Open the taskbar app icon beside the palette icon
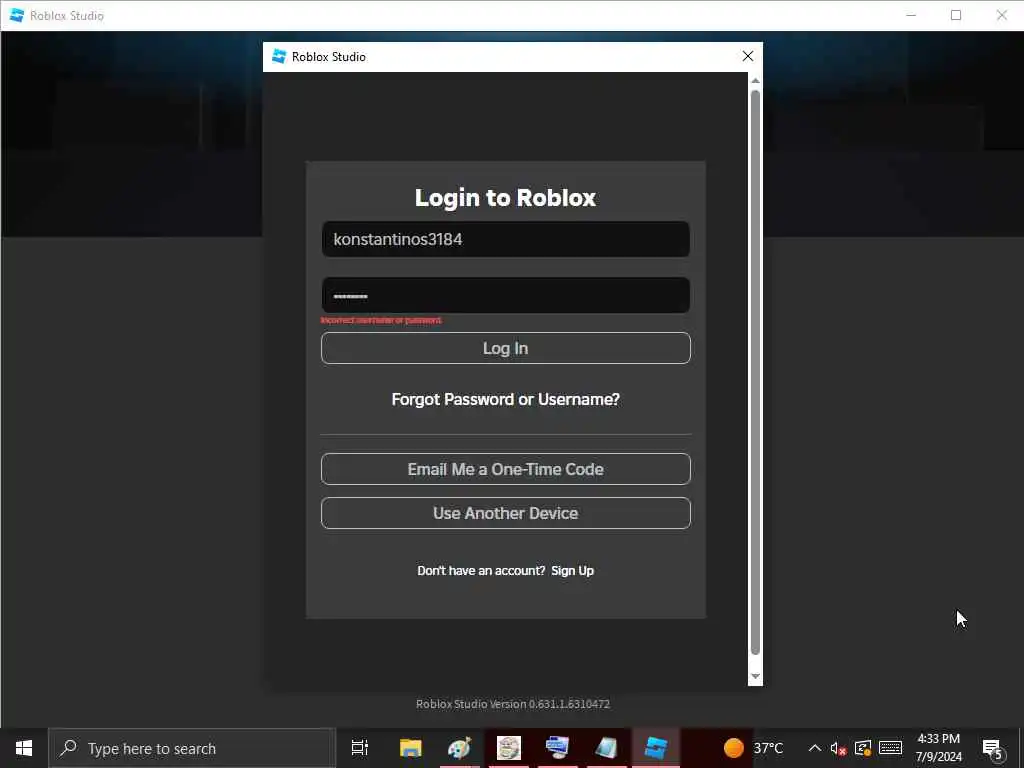The width and height of the screenshot is (1024, 768). (x=508, y=748)
